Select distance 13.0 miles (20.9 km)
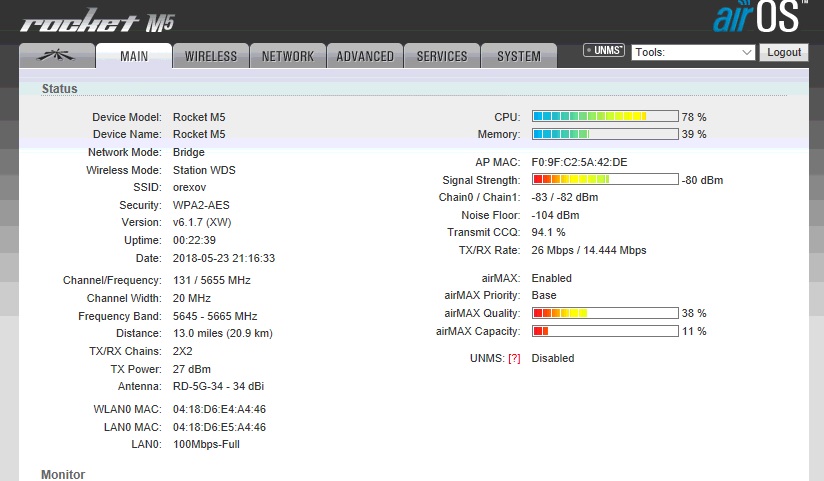The image size is (824, 481). coord(223,333)
